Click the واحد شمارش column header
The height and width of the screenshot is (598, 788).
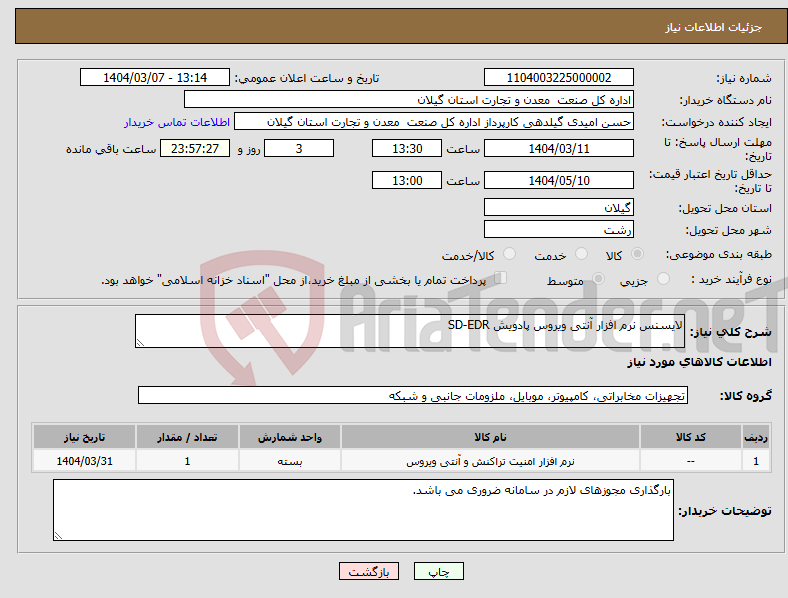click(290, 437)
